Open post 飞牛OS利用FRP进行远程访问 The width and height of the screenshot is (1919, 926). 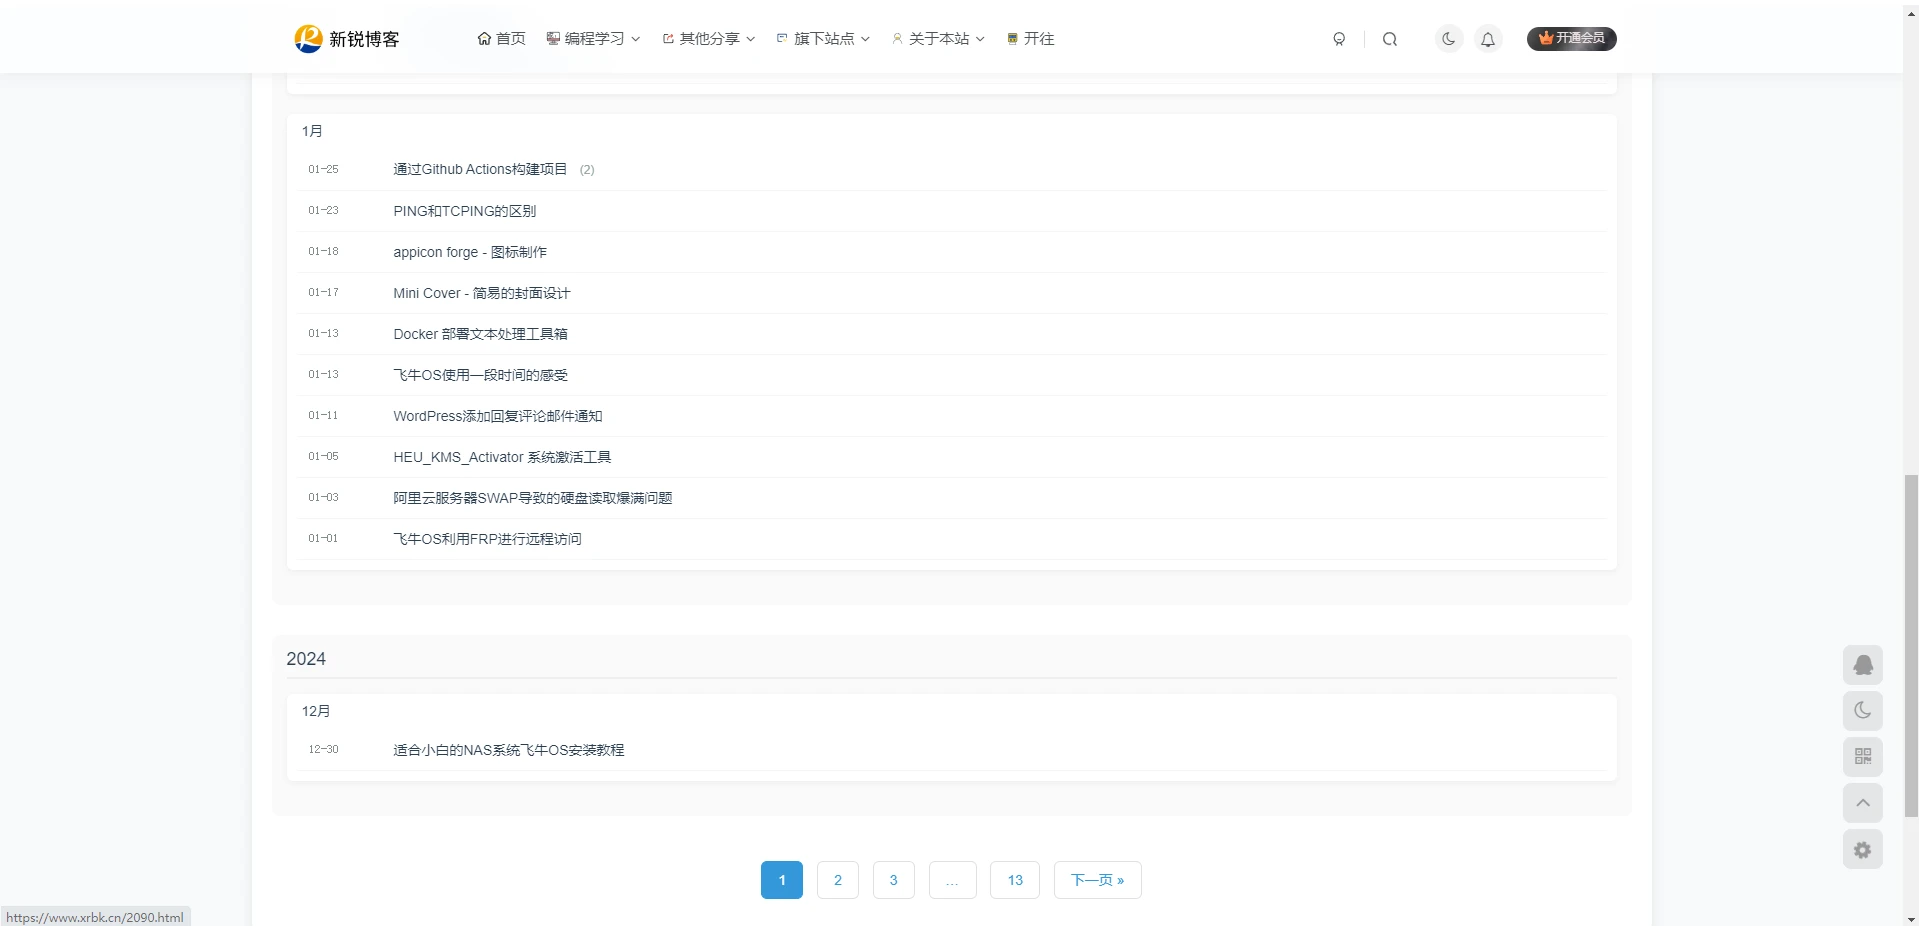coord(487,539)
